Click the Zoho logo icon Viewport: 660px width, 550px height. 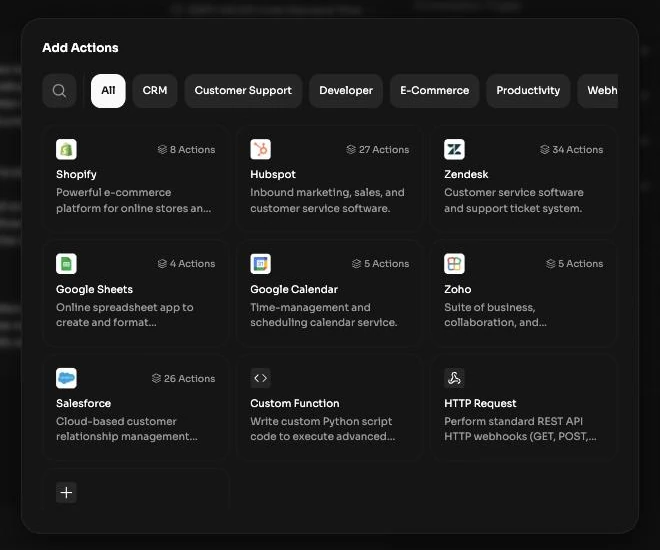click(x=455, y=264)
